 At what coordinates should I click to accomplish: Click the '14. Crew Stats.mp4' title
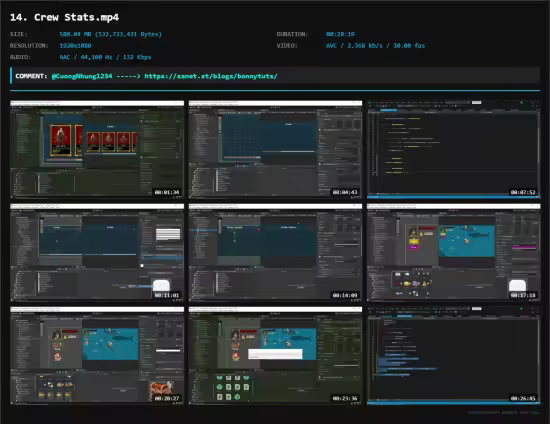[x=65, y=17]
